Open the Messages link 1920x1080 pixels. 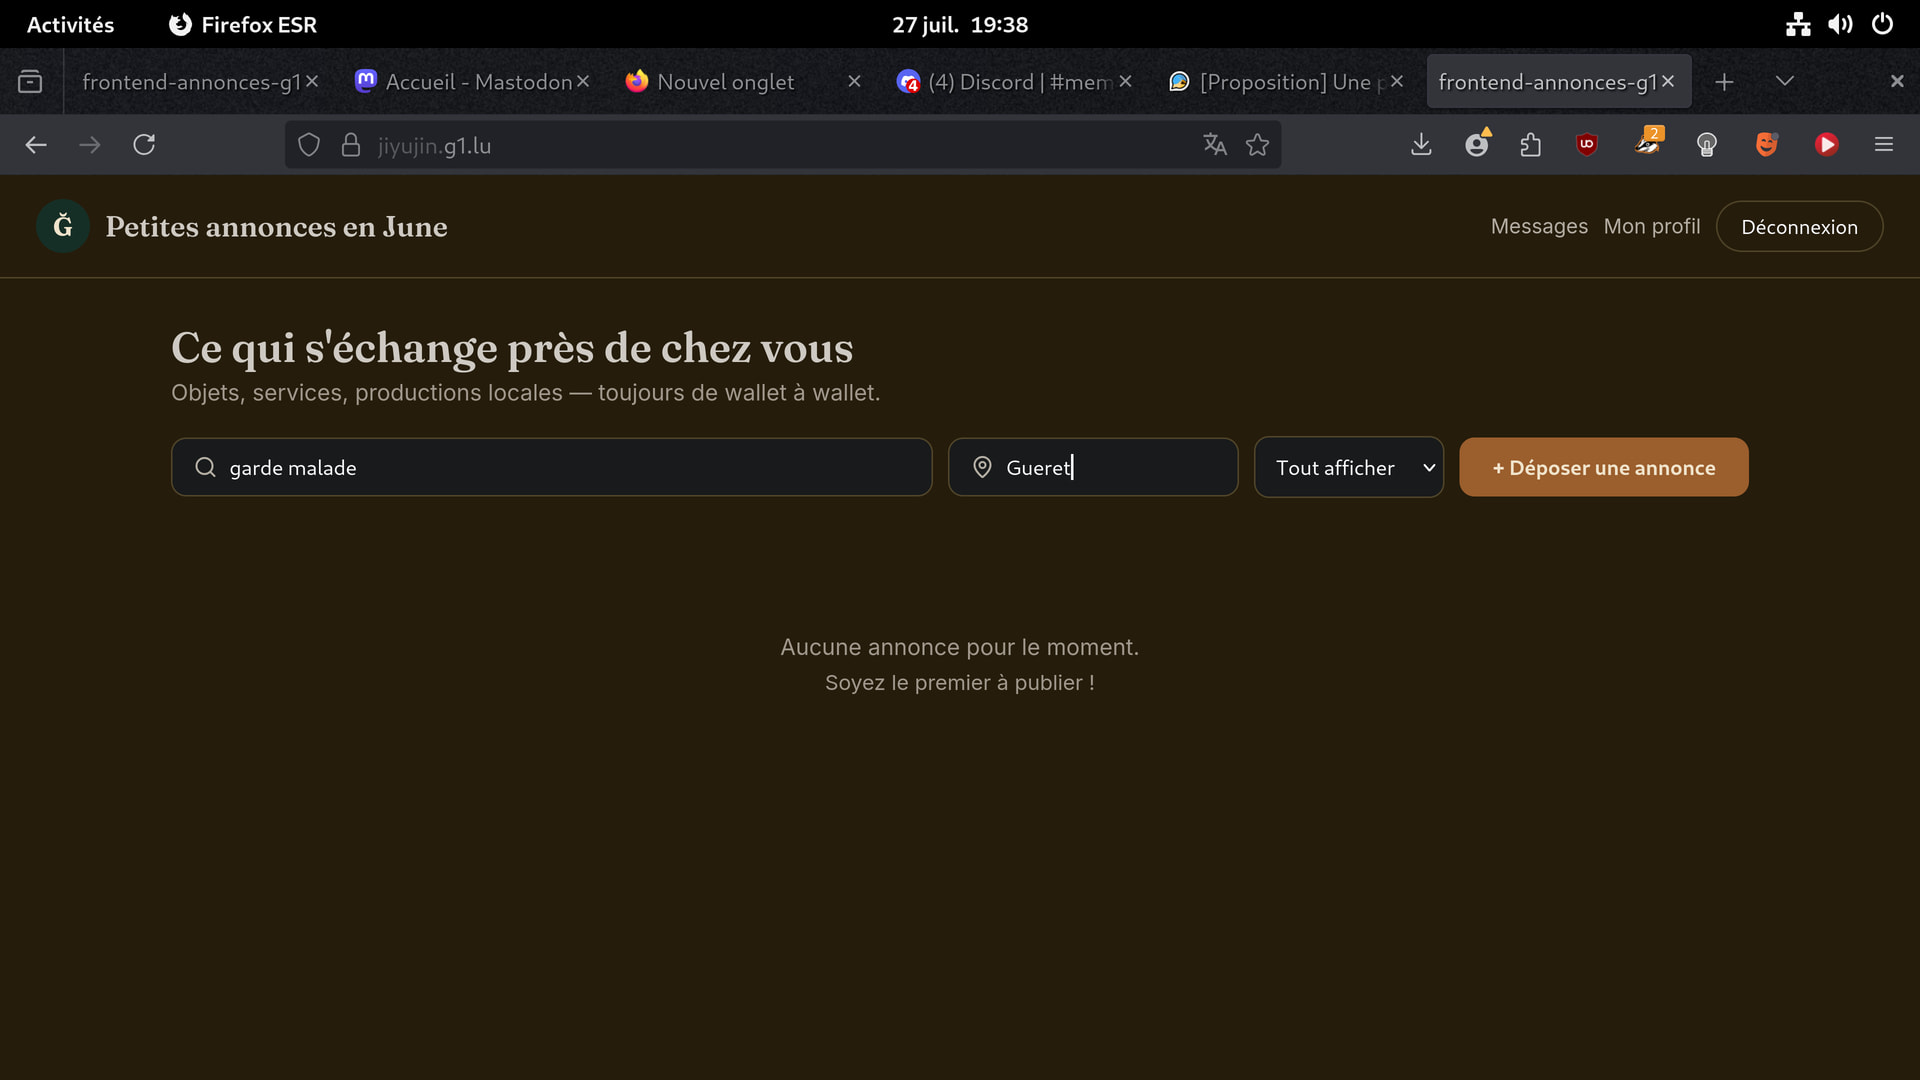pyautogui.click(x=1539, y=227)
